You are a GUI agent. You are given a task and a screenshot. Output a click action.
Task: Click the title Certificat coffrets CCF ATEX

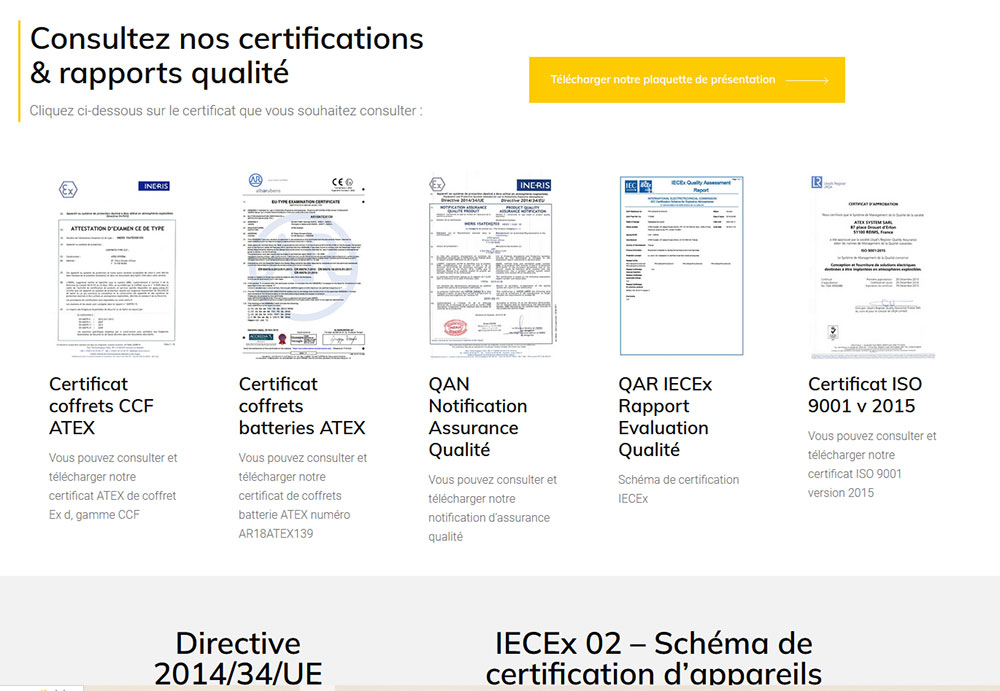tap(101, 406)
